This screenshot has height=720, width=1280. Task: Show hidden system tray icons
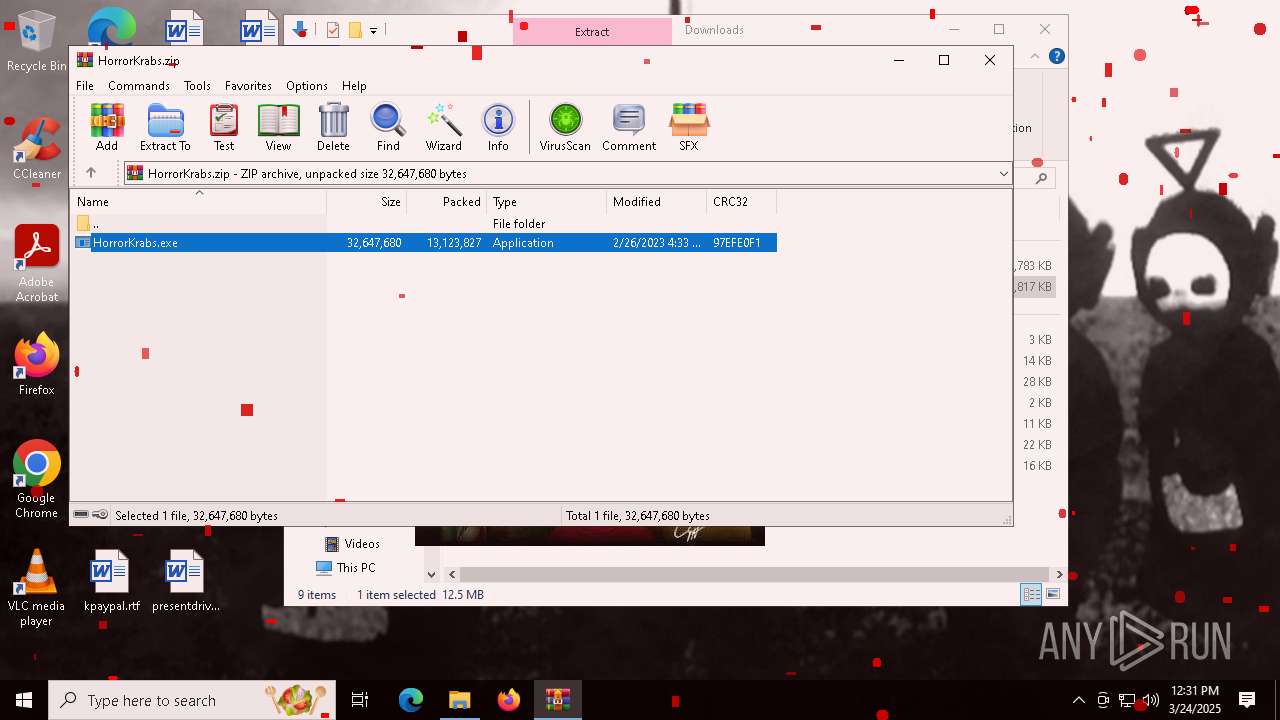[1078, 700]
